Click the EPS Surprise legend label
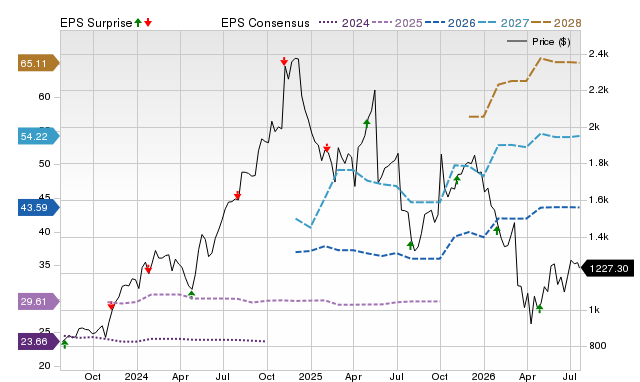 coord(96,23)
